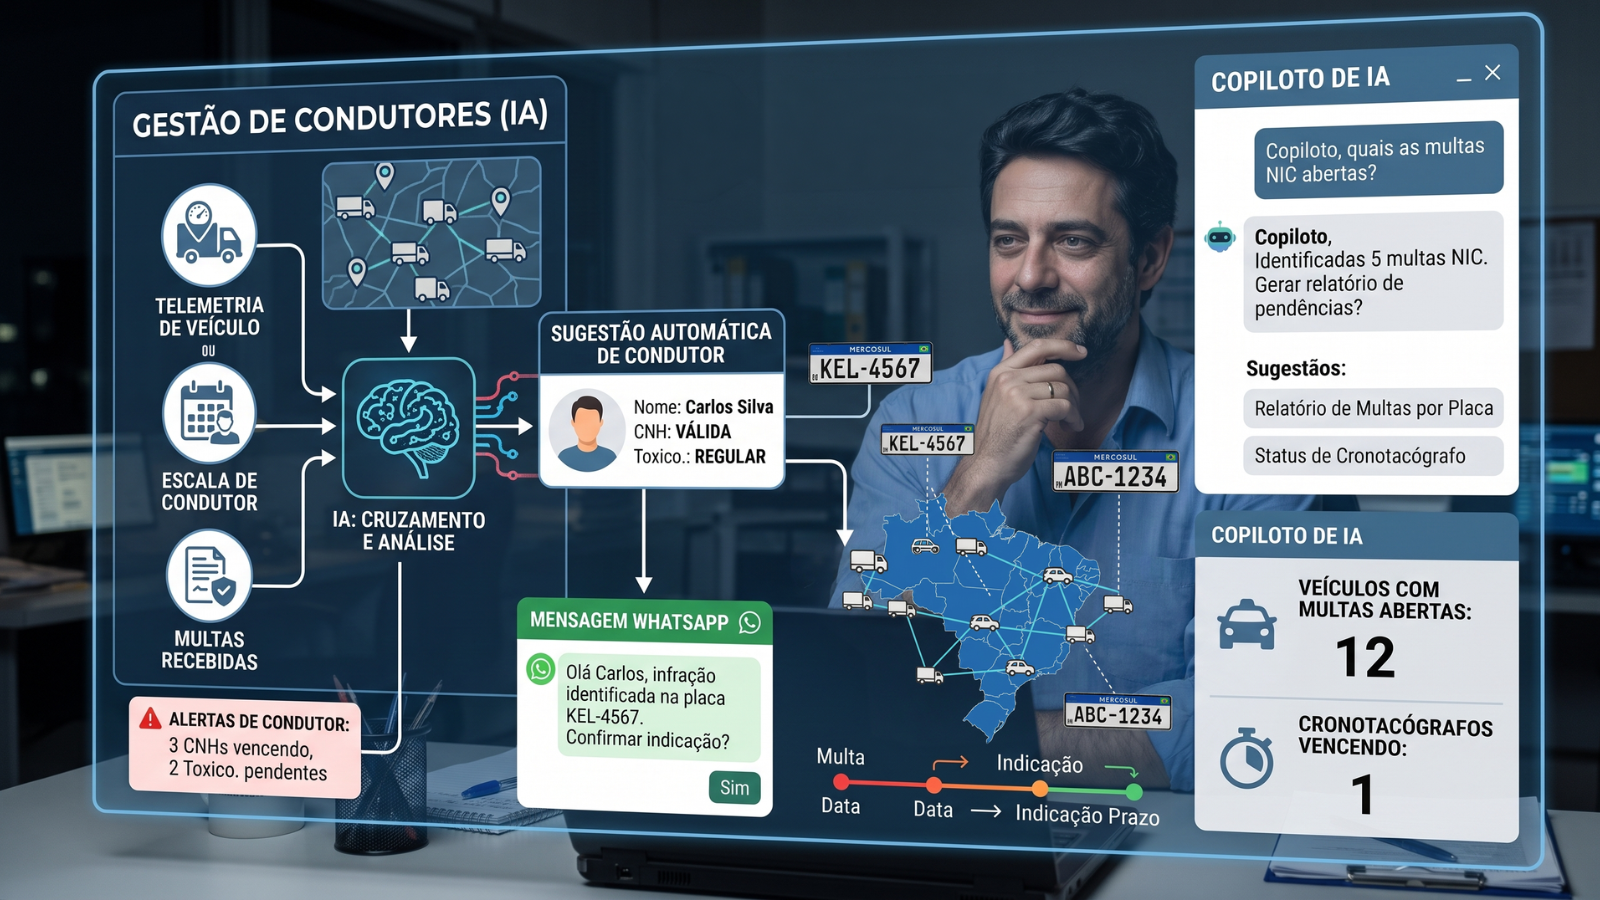Click the user message about multas NIC
The height and width of the screenshot is (900, 1600).
[1379, 160]
